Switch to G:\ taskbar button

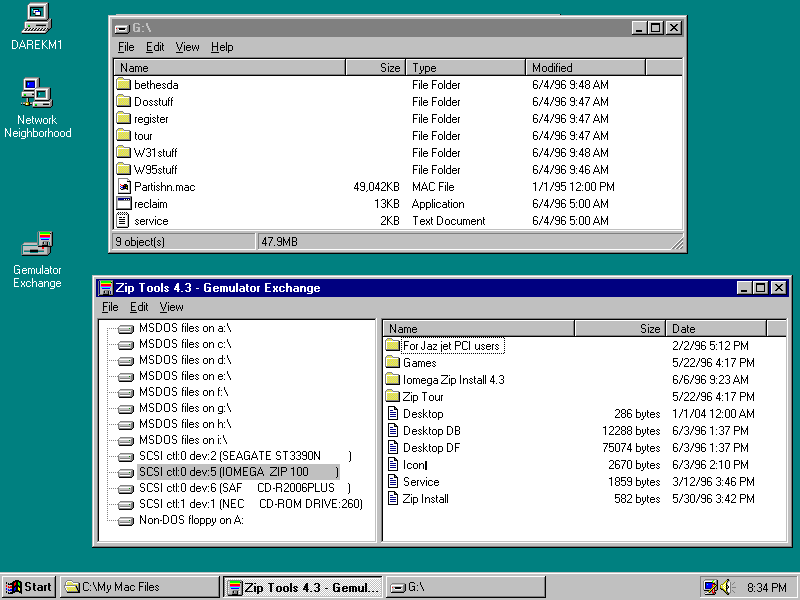click(x=465, y=587)
